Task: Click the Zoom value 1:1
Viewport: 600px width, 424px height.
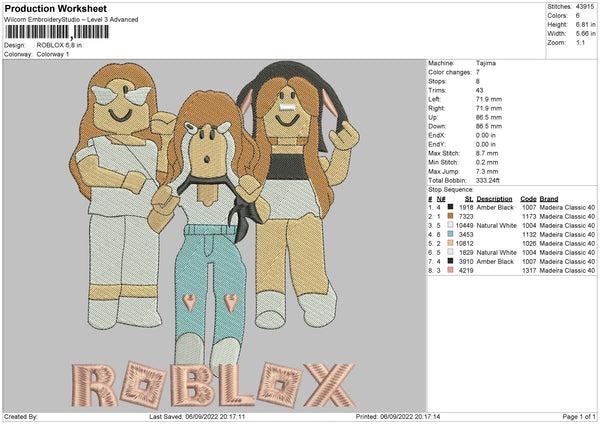Action: [580, 42]
